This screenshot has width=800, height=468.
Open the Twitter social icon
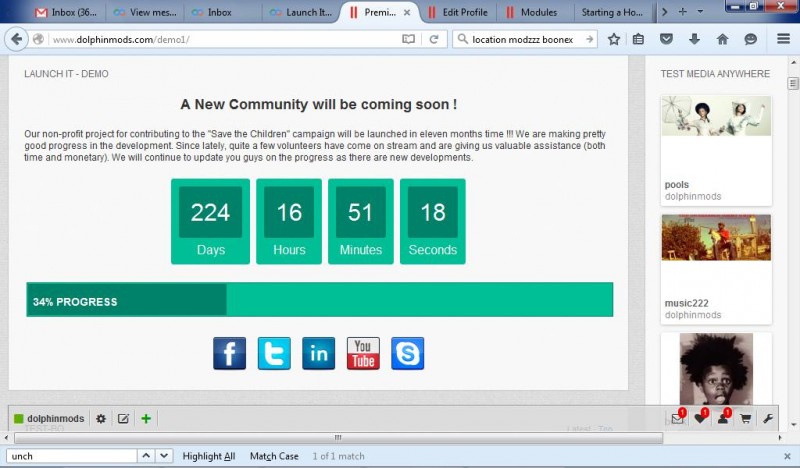pyautogui.click(x=274, y=353)
